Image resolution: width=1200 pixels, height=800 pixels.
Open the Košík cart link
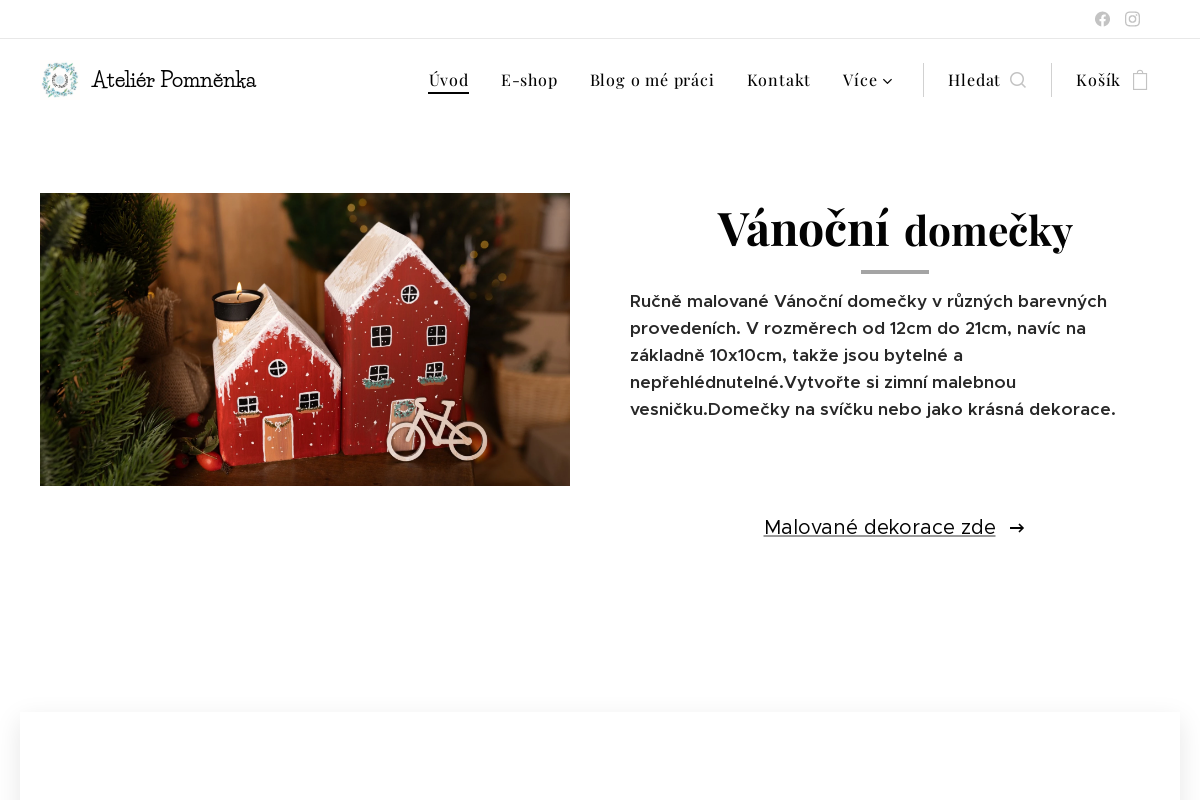coord(1098,80)
